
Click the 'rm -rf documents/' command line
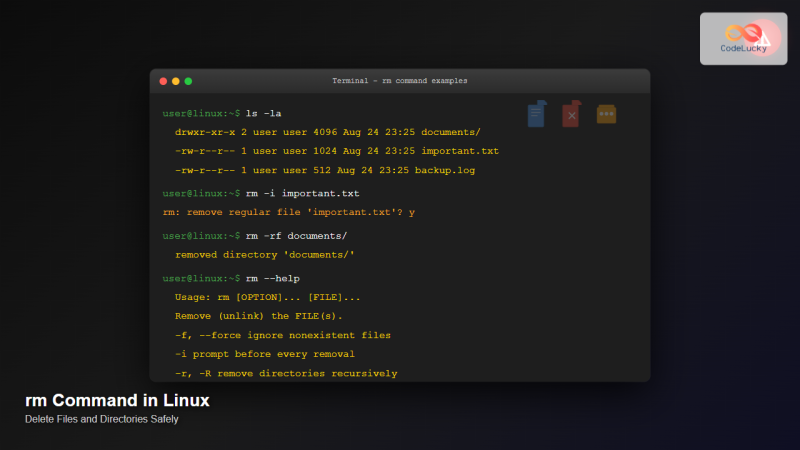click(296, 236)
